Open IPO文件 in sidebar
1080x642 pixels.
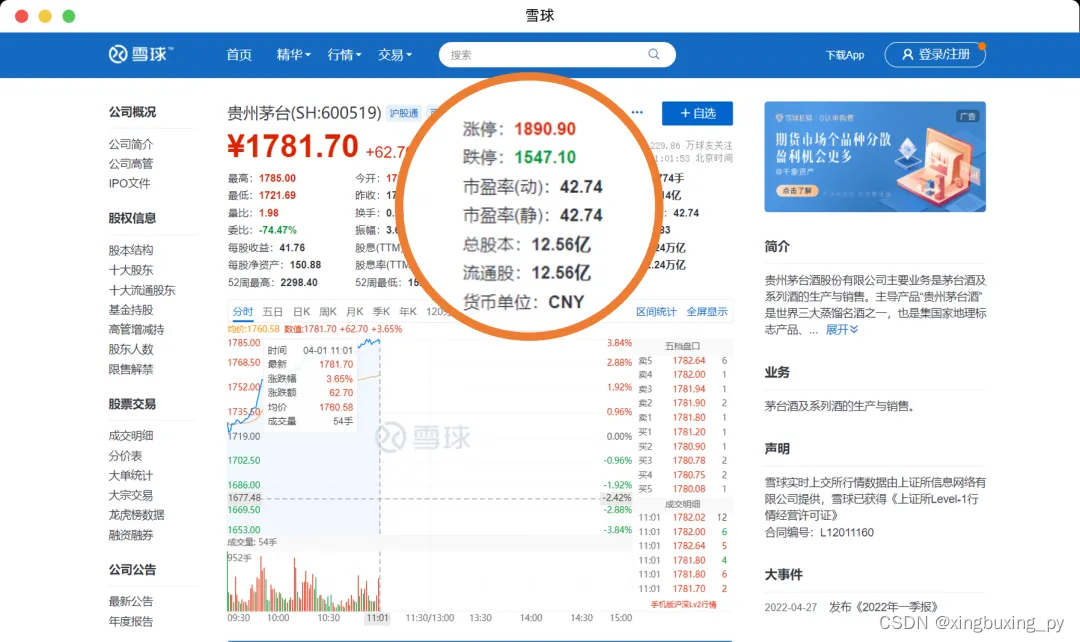tap(129, 183)
